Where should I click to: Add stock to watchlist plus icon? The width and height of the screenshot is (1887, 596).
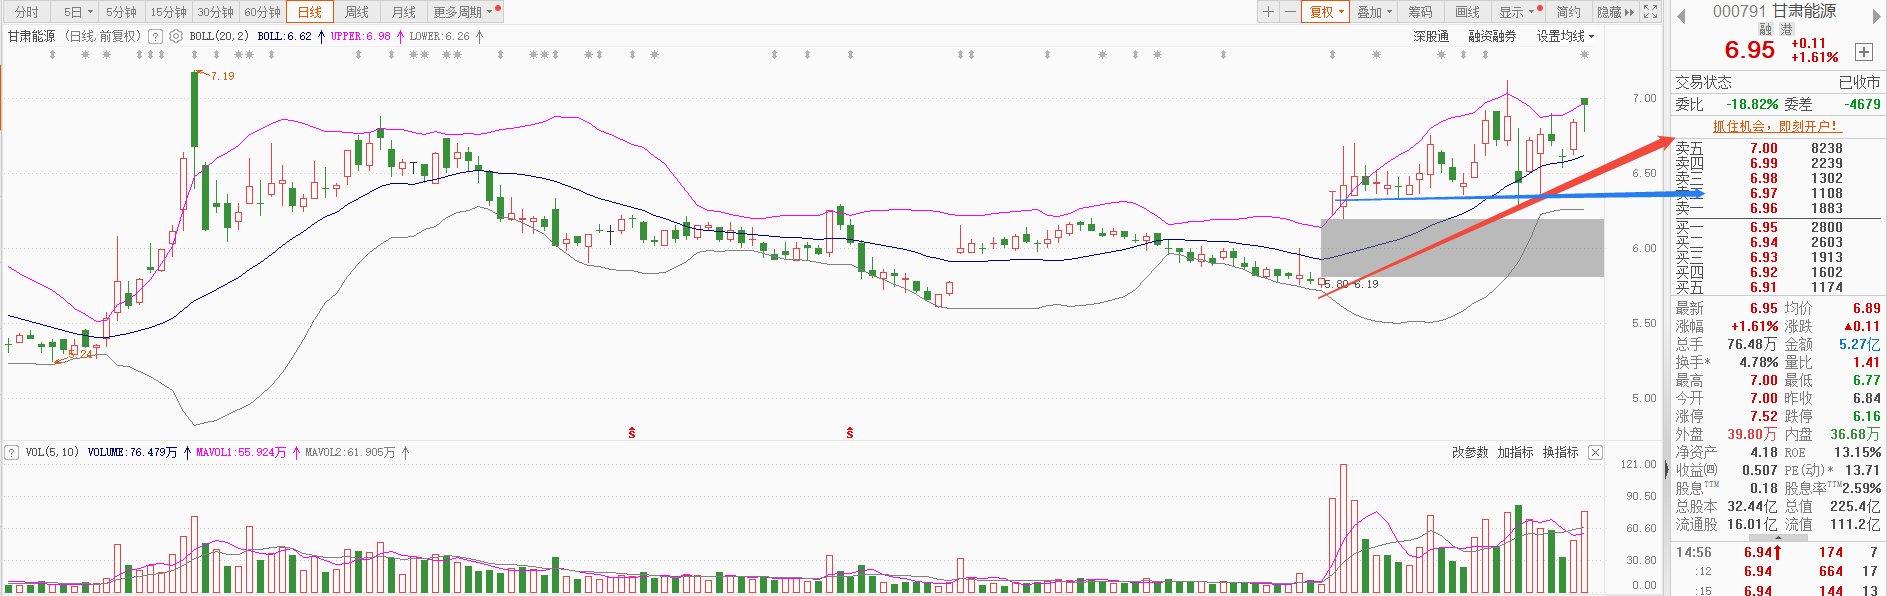[1864, 51]
